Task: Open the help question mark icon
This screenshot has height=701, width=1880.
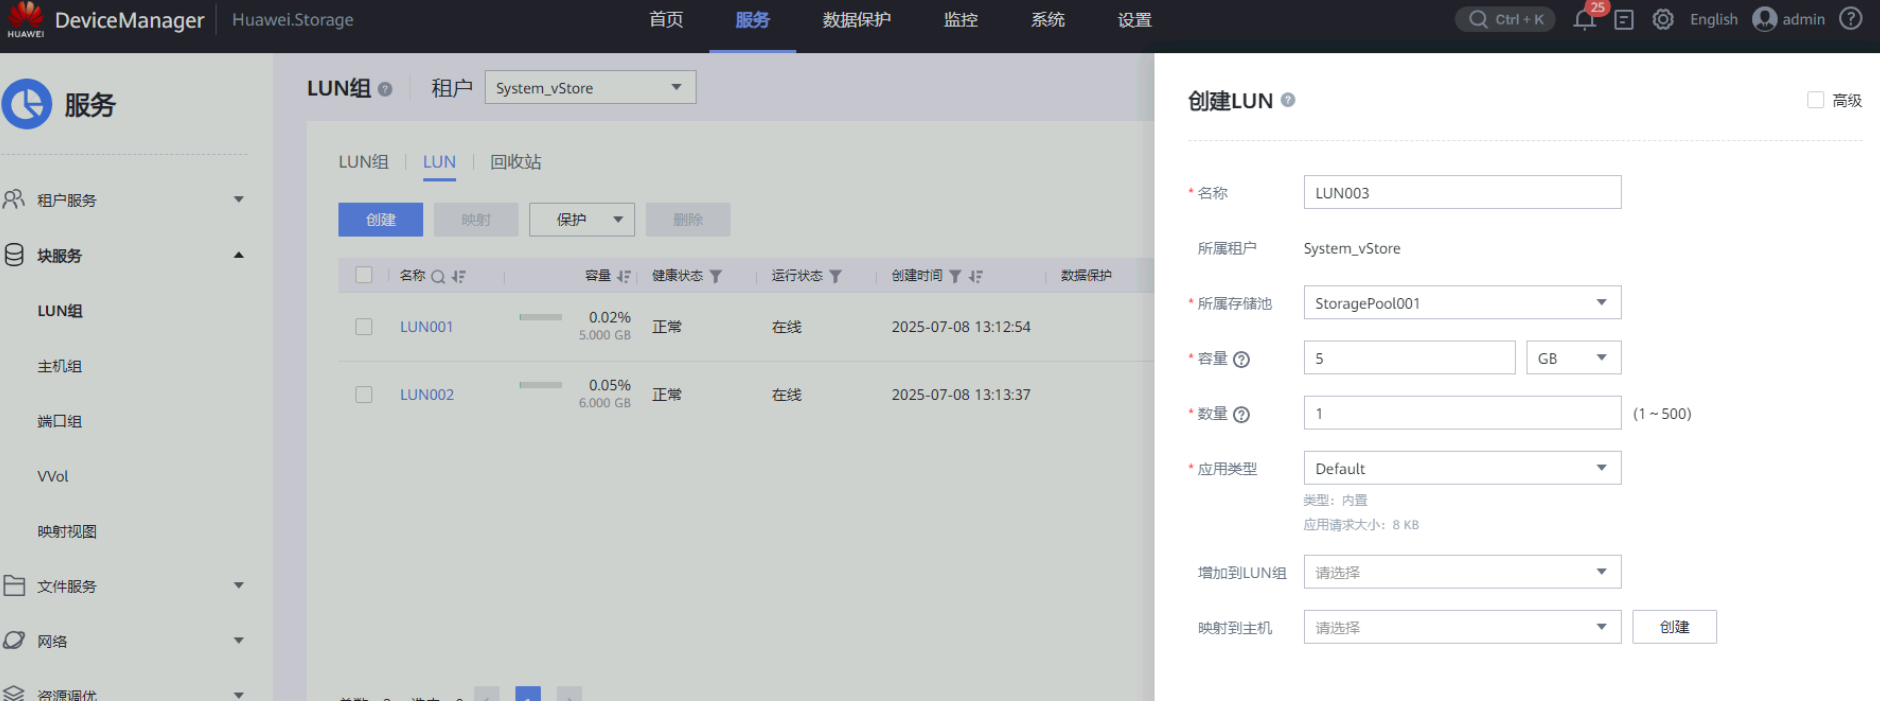Action: [1851, 19]
